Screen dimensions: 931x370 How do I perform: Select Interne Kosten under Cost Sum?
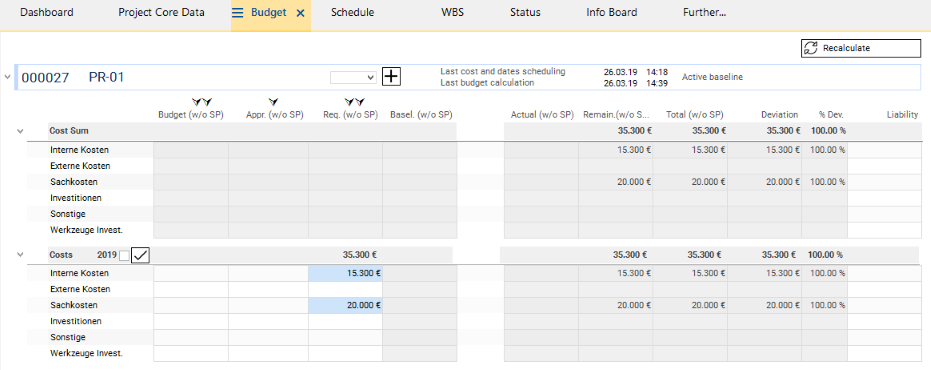pos(80,150)
